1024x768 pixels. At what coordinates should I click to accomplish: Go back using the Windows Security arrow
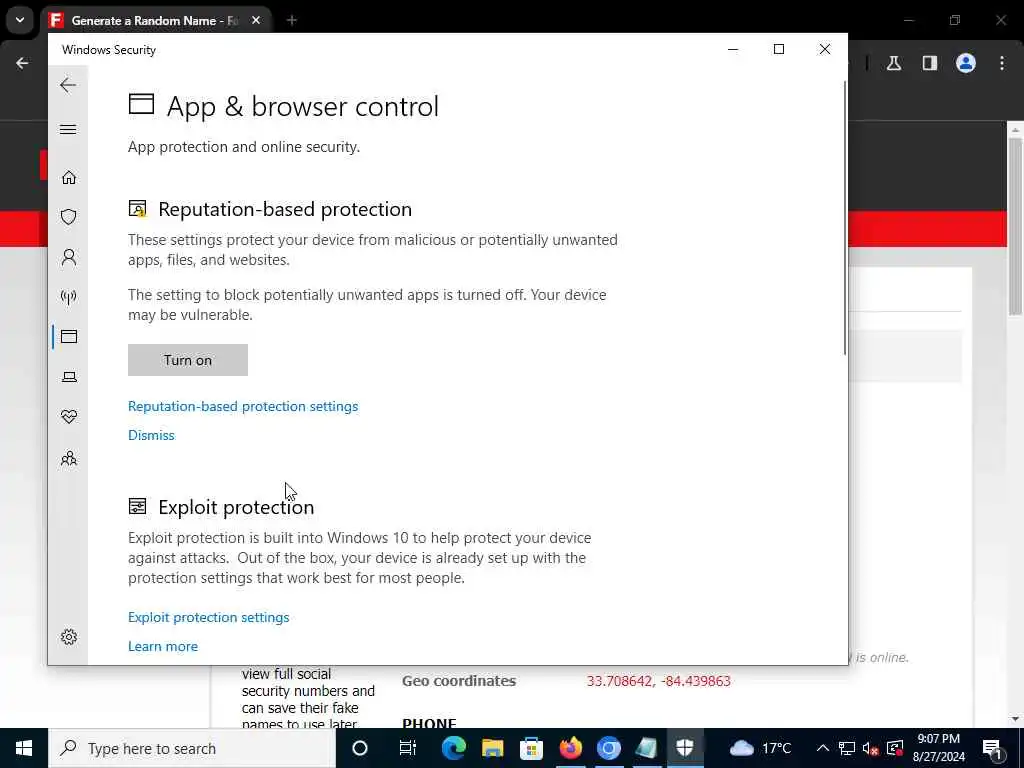(x=68, y=85)
